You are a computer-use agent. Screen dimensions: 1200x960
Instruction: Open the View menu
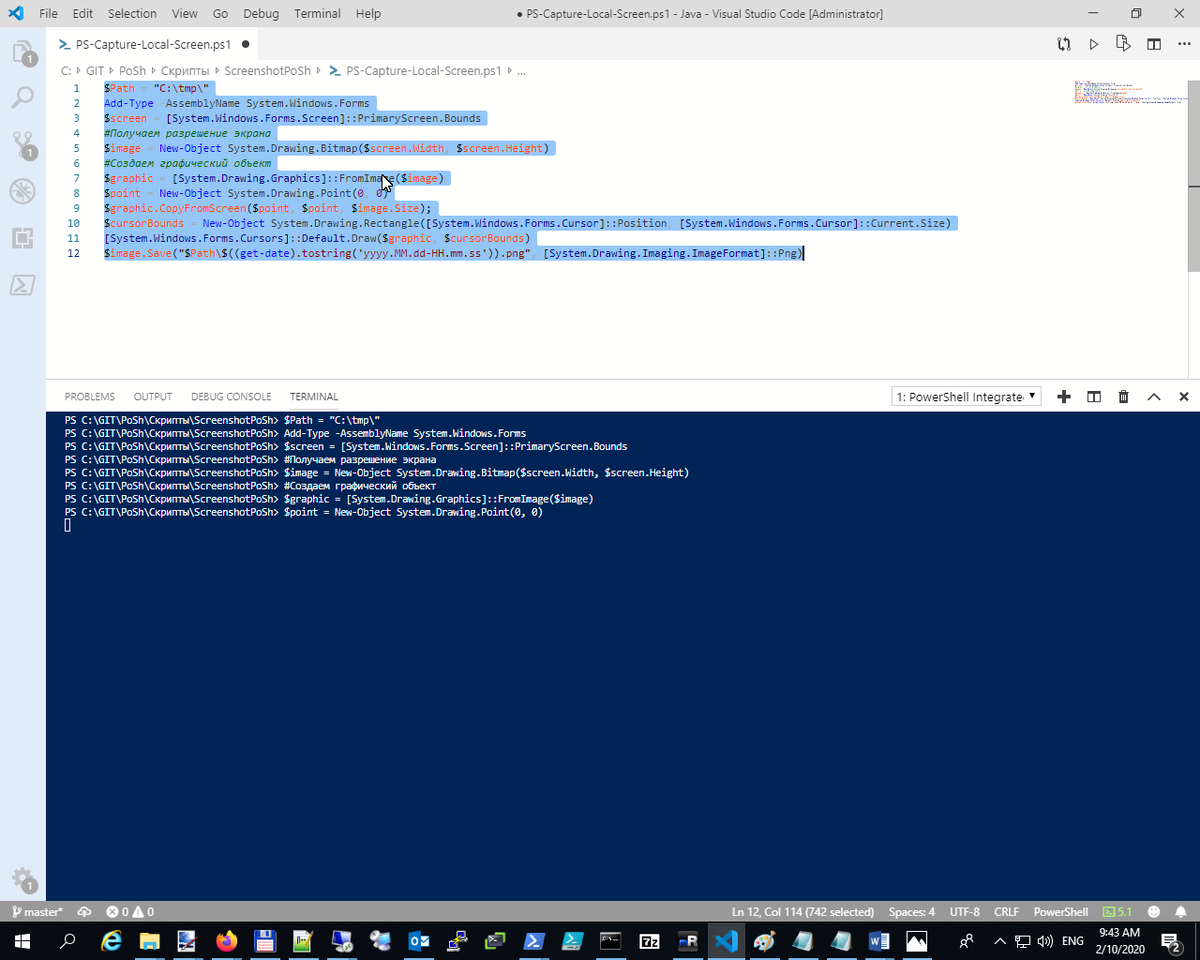click(184, 14)
